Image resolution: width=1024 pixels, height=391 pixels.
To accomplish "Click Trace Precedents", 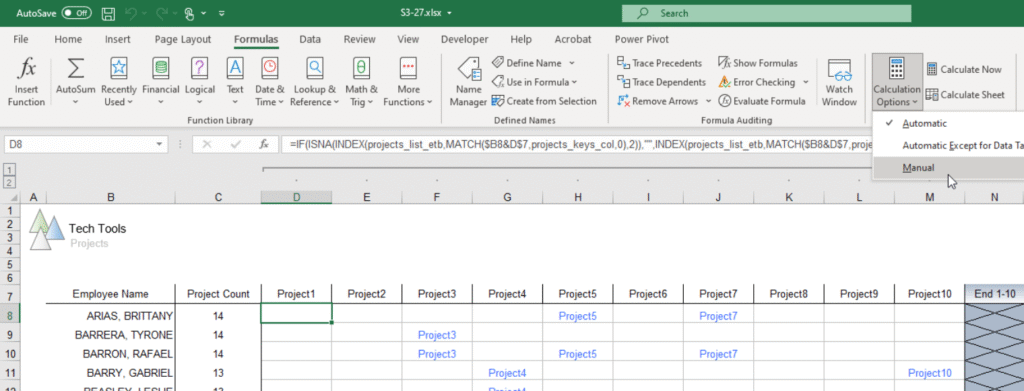I will pos(660,63).
